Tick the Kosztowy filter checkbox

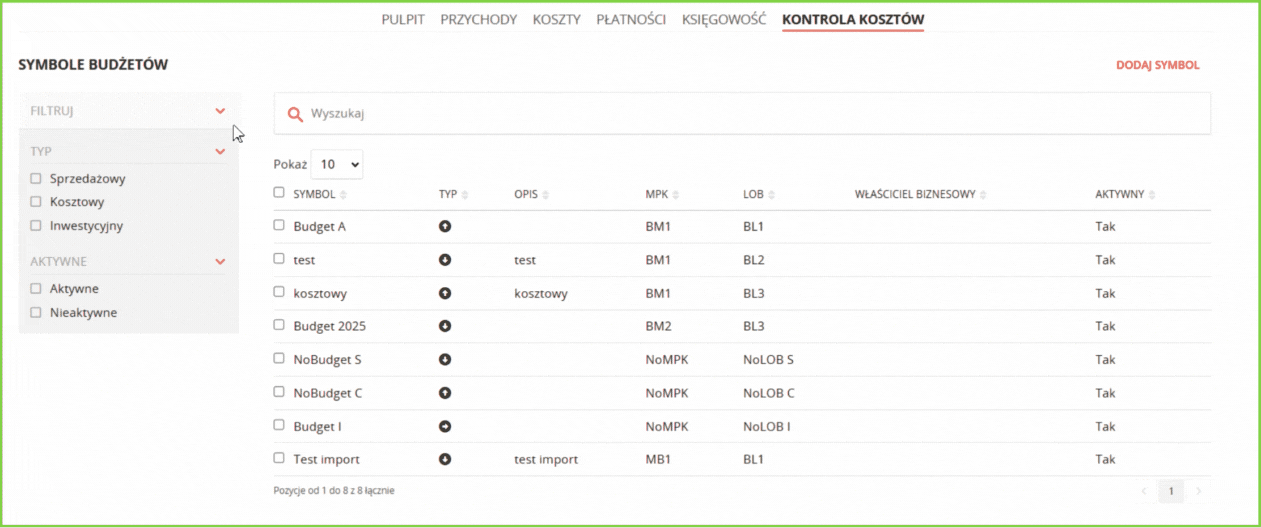36,202
